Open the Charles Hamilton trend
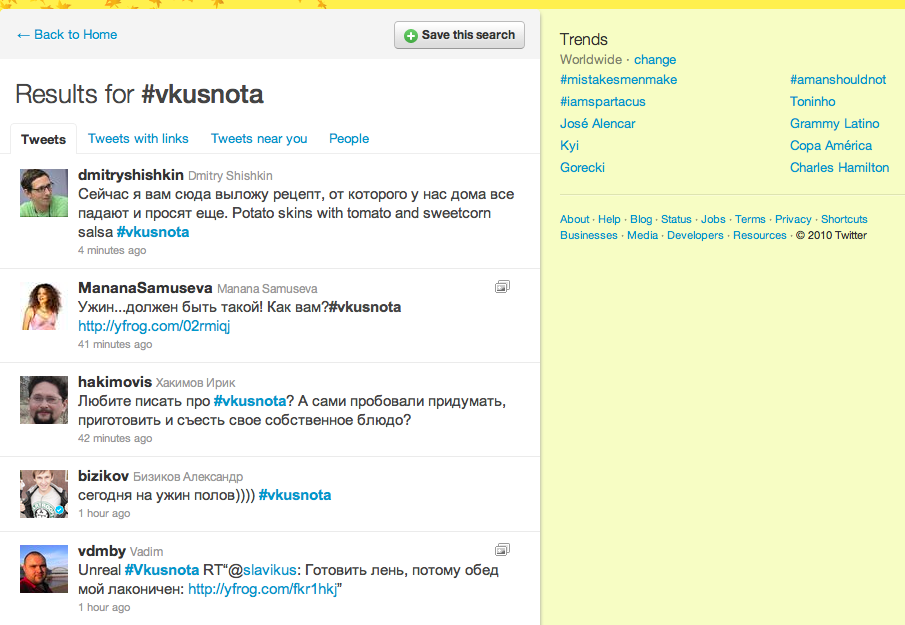The width and height of the screenshot is (905, 625). (839, 167)
